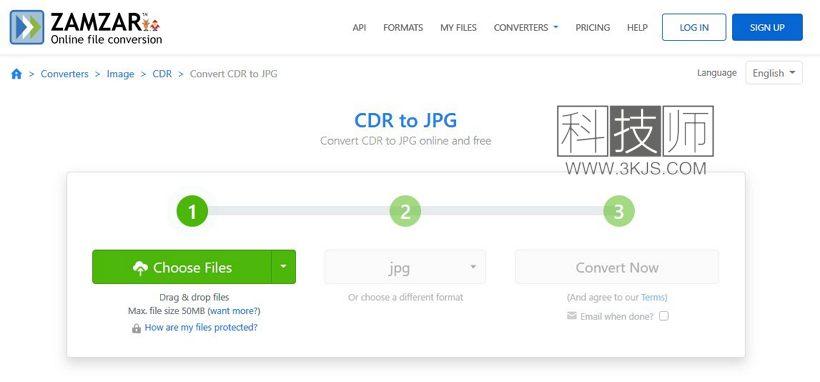This screenshot has width=820, height=382.
Task: Click the Convert Now button
Action: click(x=617, y=267)
